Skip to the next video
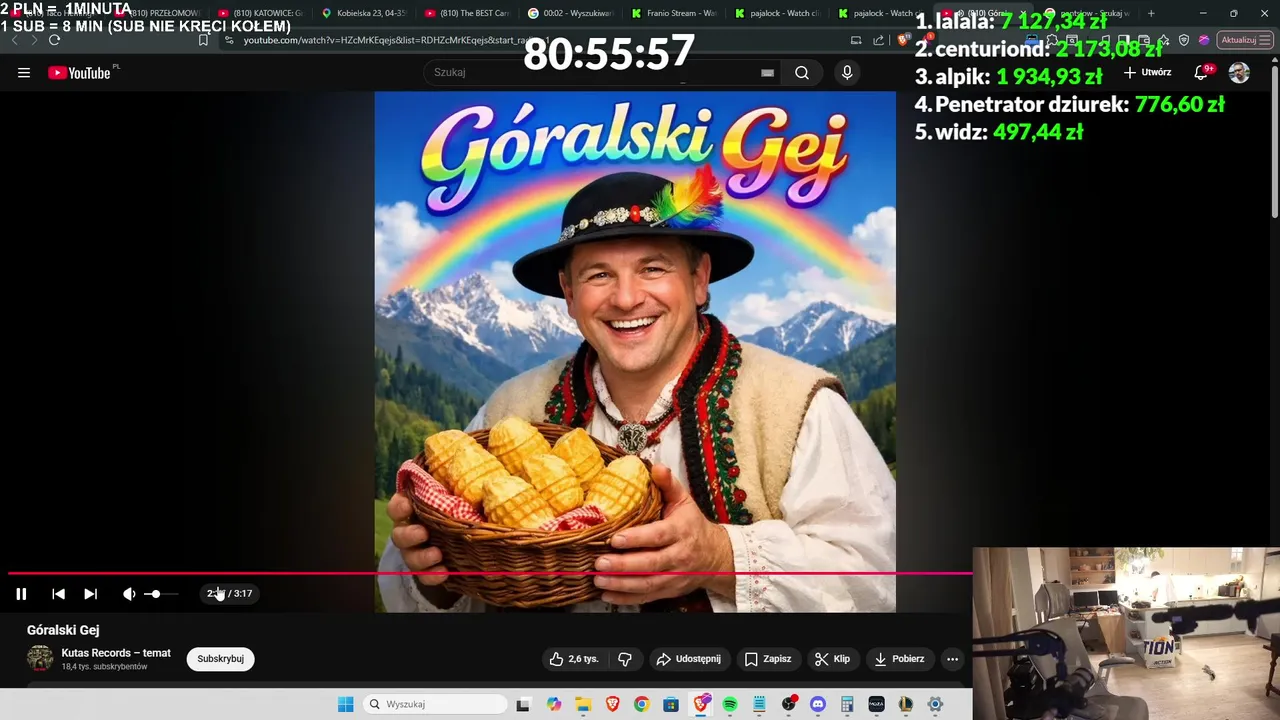This screenshot has width=1280, height=720. tap(90, 594)
